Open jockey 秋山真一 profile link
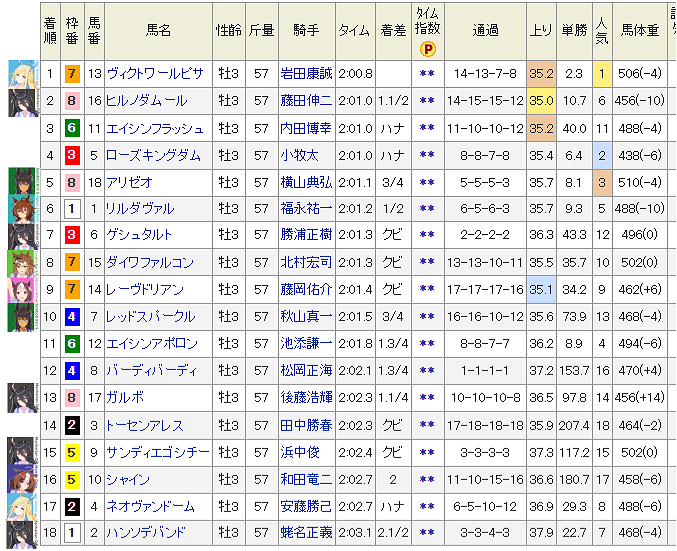The image size is (677, 551). [307, 317]
